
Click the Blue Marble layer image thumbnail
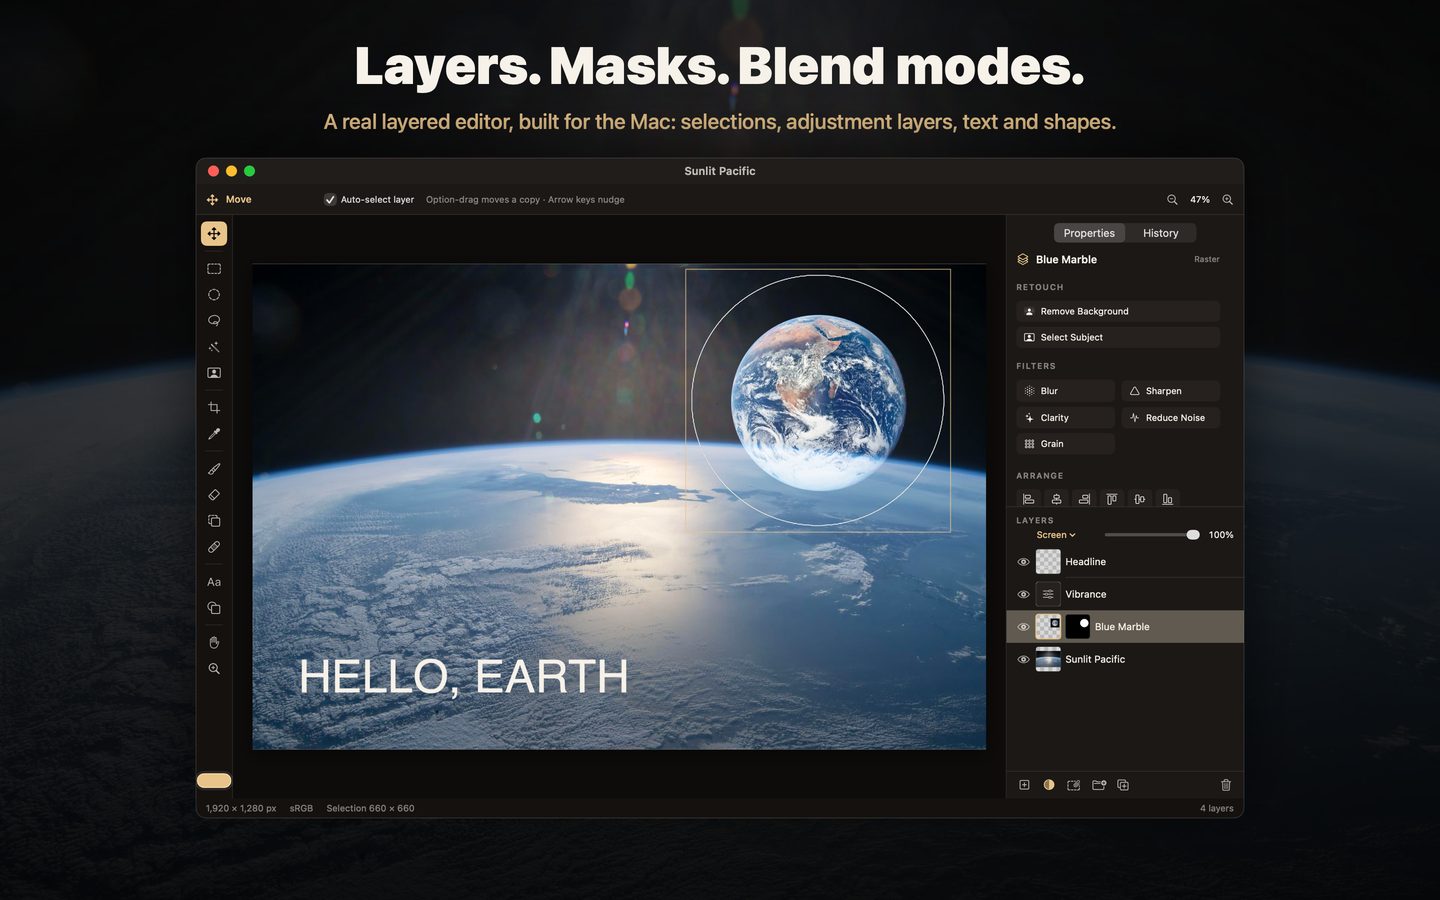1048,627
